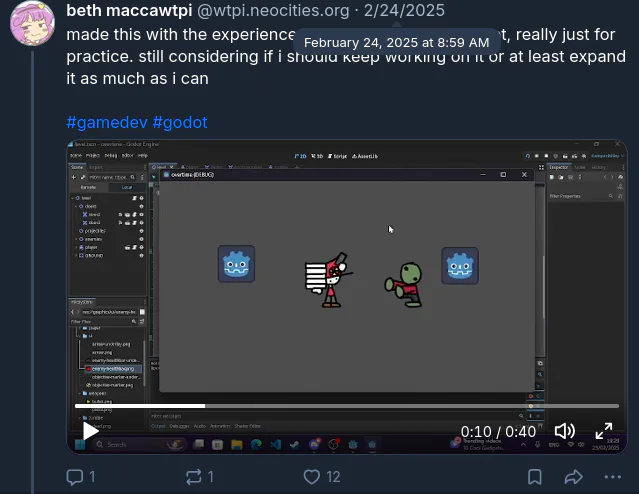Select the Import dock tab
Screen dimensions: 639x494
pyautogui.click(x=96, y=167)
